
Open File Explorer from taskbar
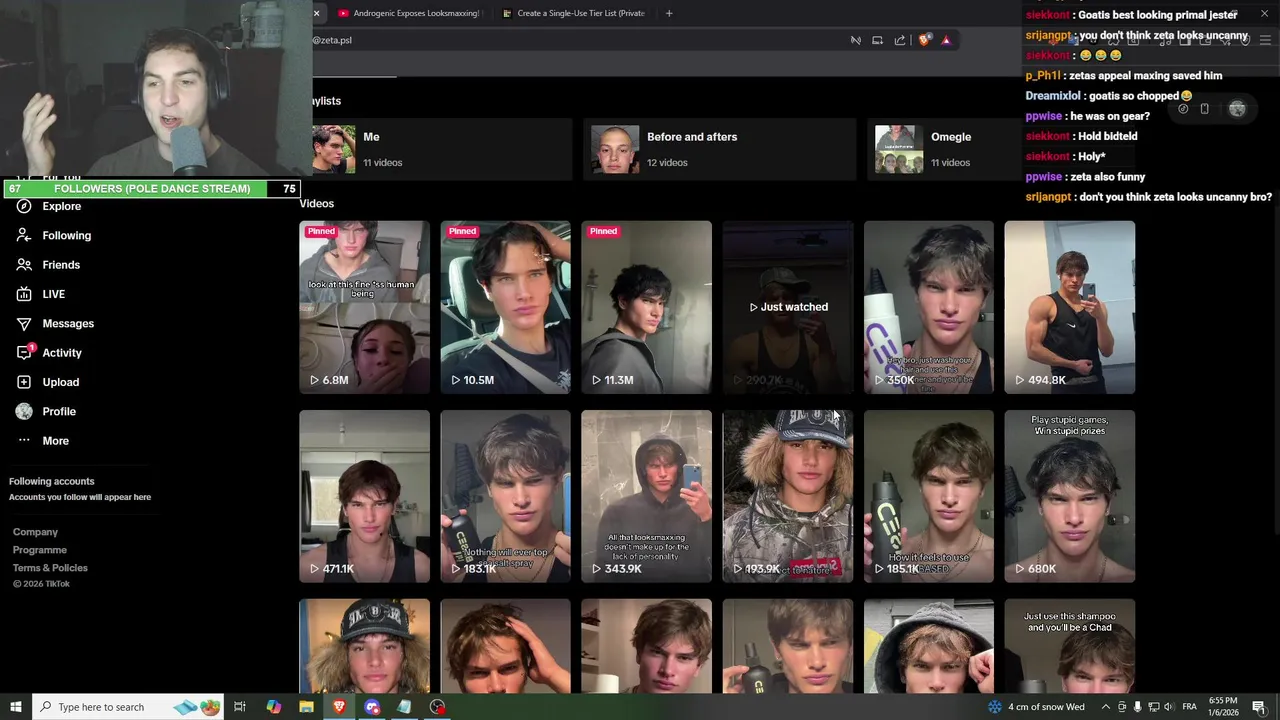(306, 707)
